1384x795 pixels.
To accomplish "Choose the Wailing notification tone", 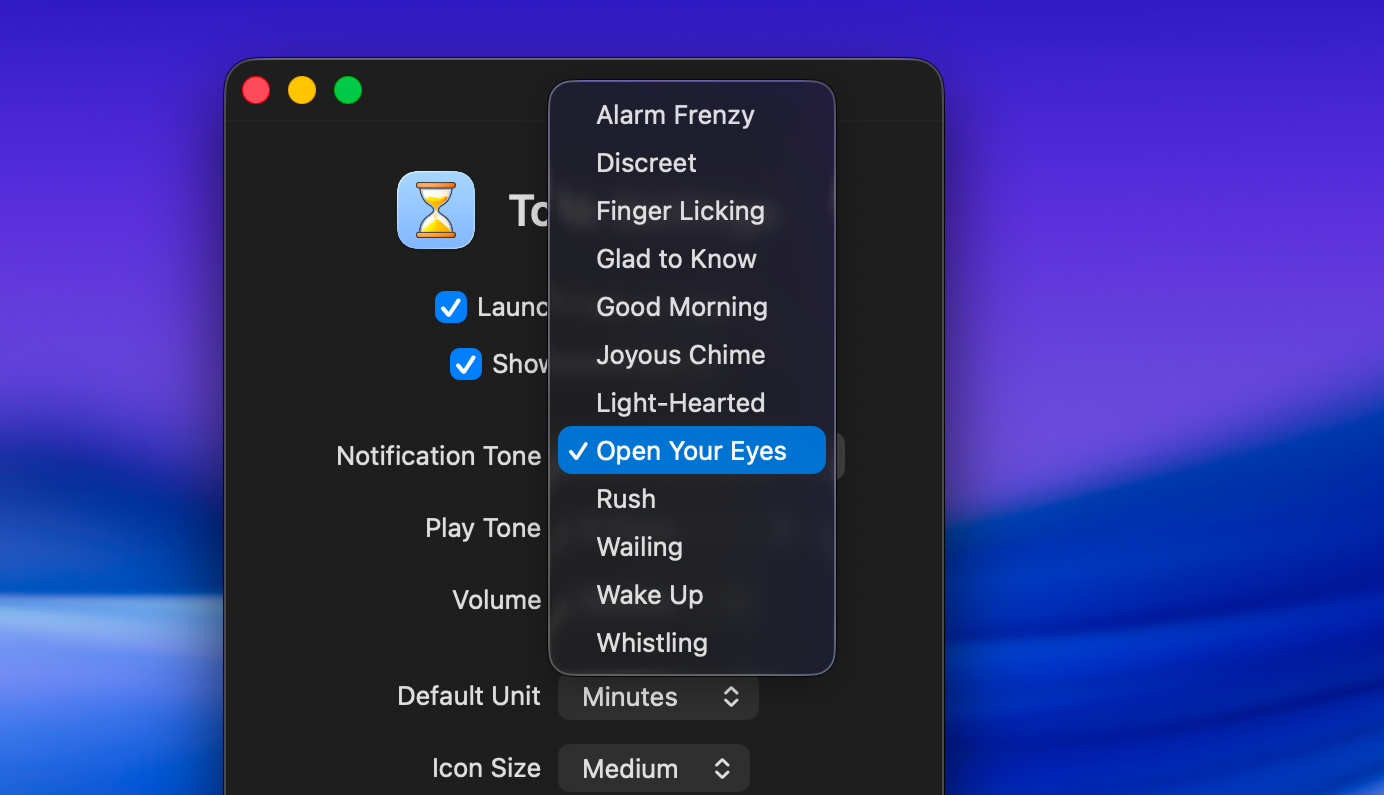I will point(639,547).
